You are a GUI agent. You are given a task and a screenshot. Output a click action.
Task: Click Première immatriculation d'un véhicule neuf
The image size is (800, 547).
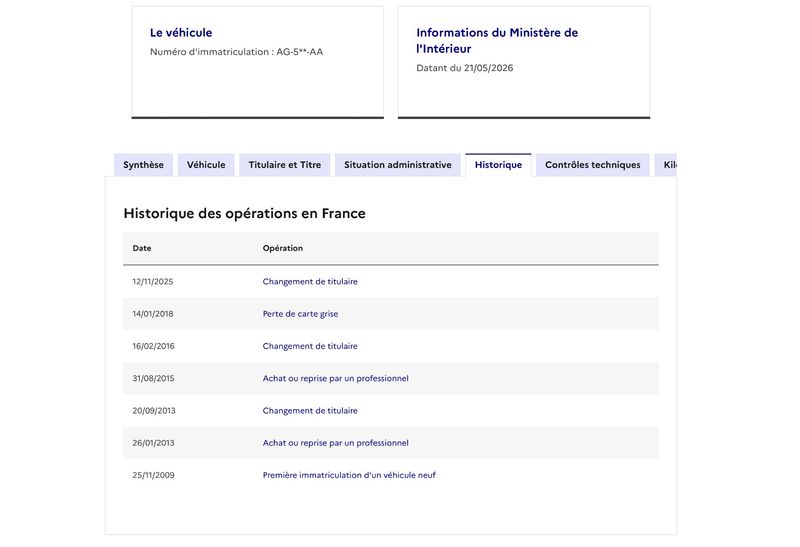tap(349, 475)
